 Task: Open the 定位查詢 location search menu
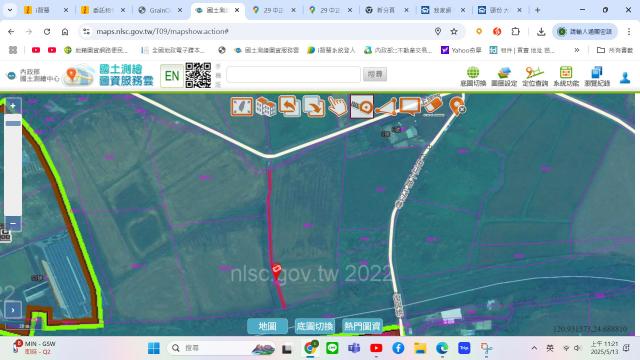pyautogui.click(x=535, y=76)
